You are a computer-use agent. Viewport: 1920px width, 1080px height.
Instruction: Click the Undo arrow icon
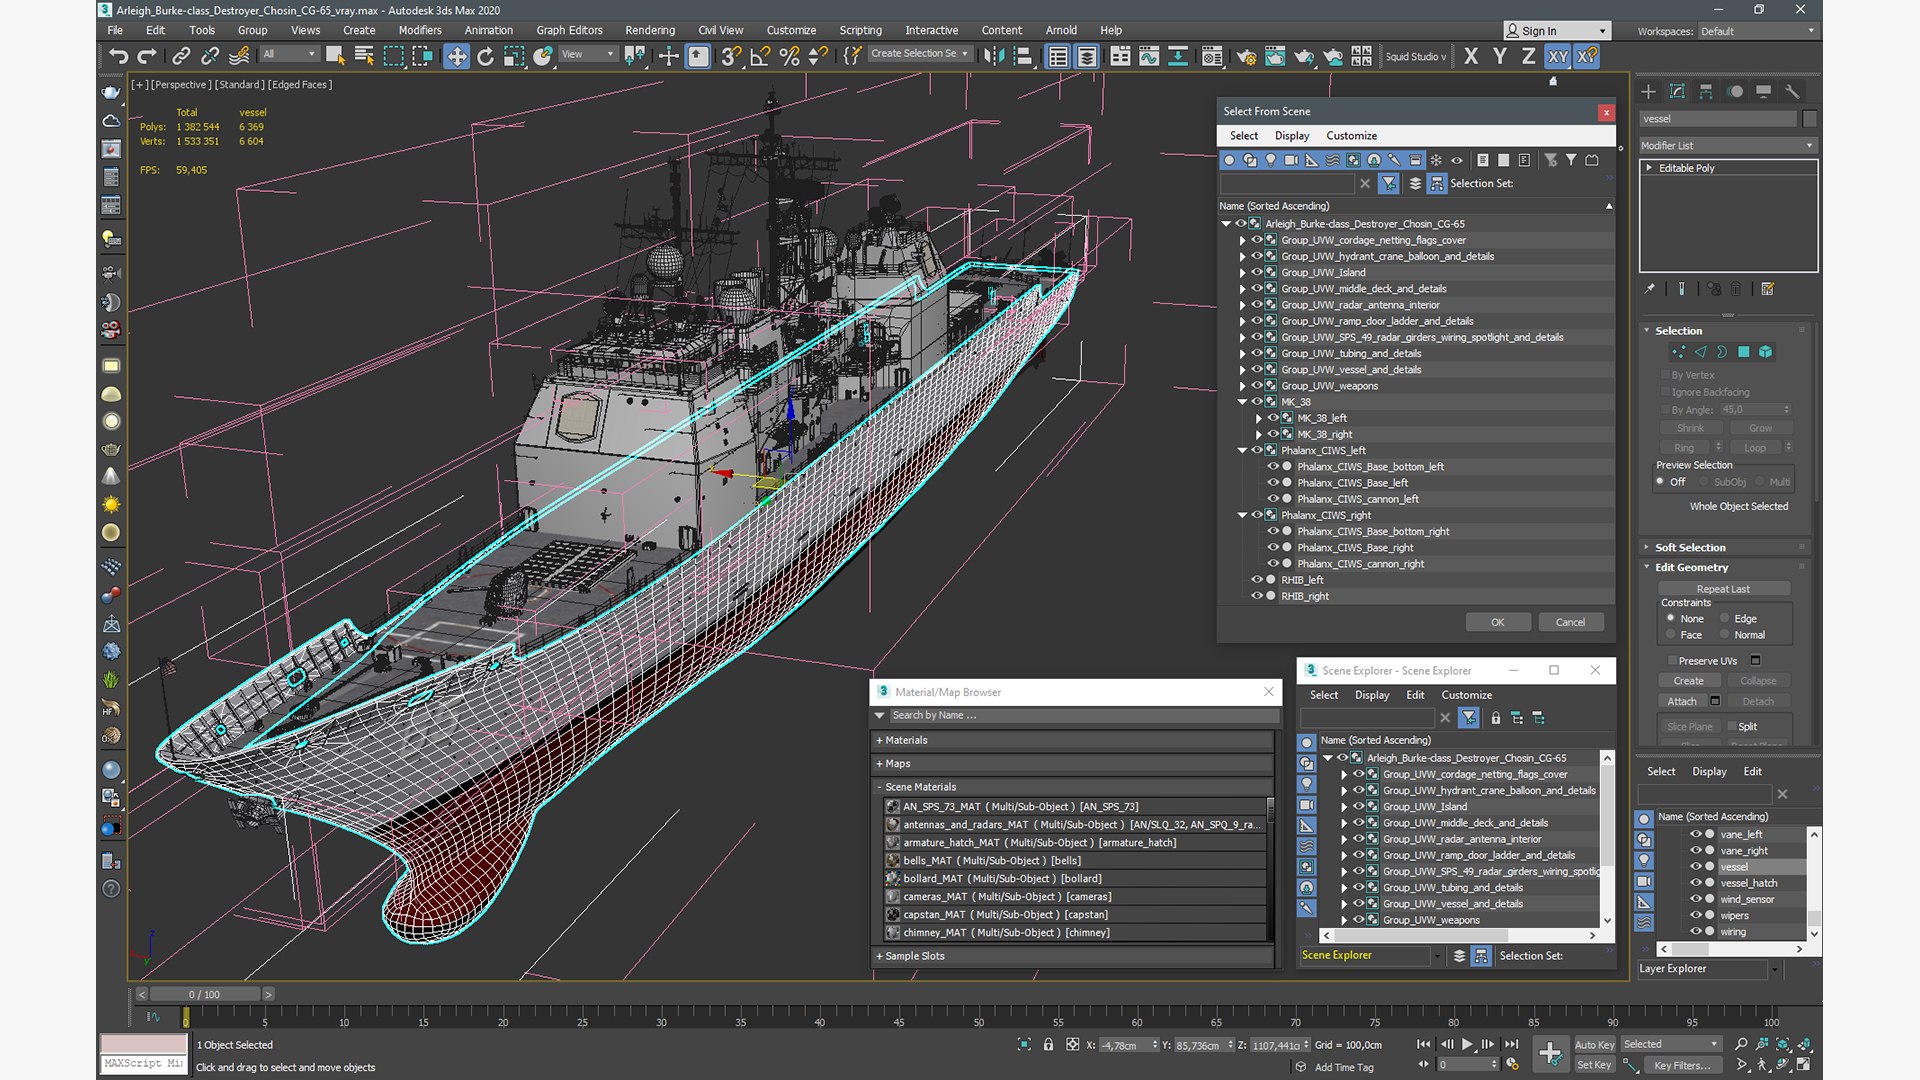point(118,56)
